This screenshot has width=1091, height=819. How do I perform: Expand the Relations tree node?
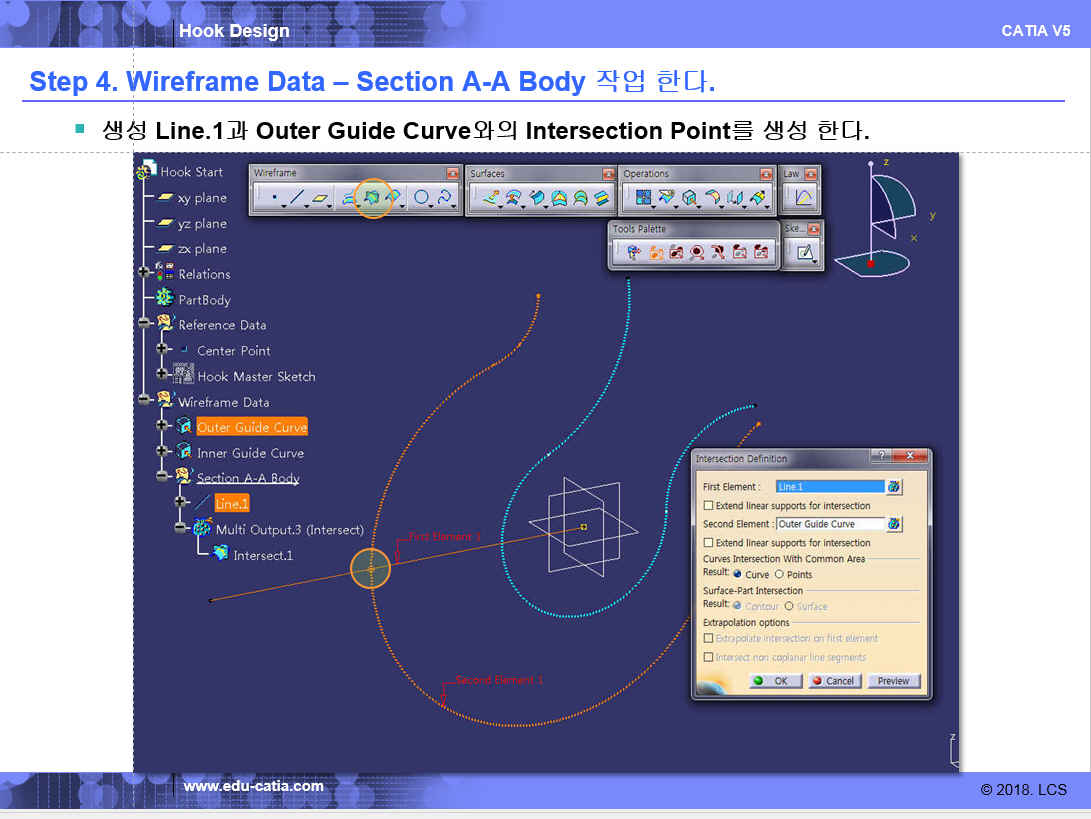pos(145,273)
